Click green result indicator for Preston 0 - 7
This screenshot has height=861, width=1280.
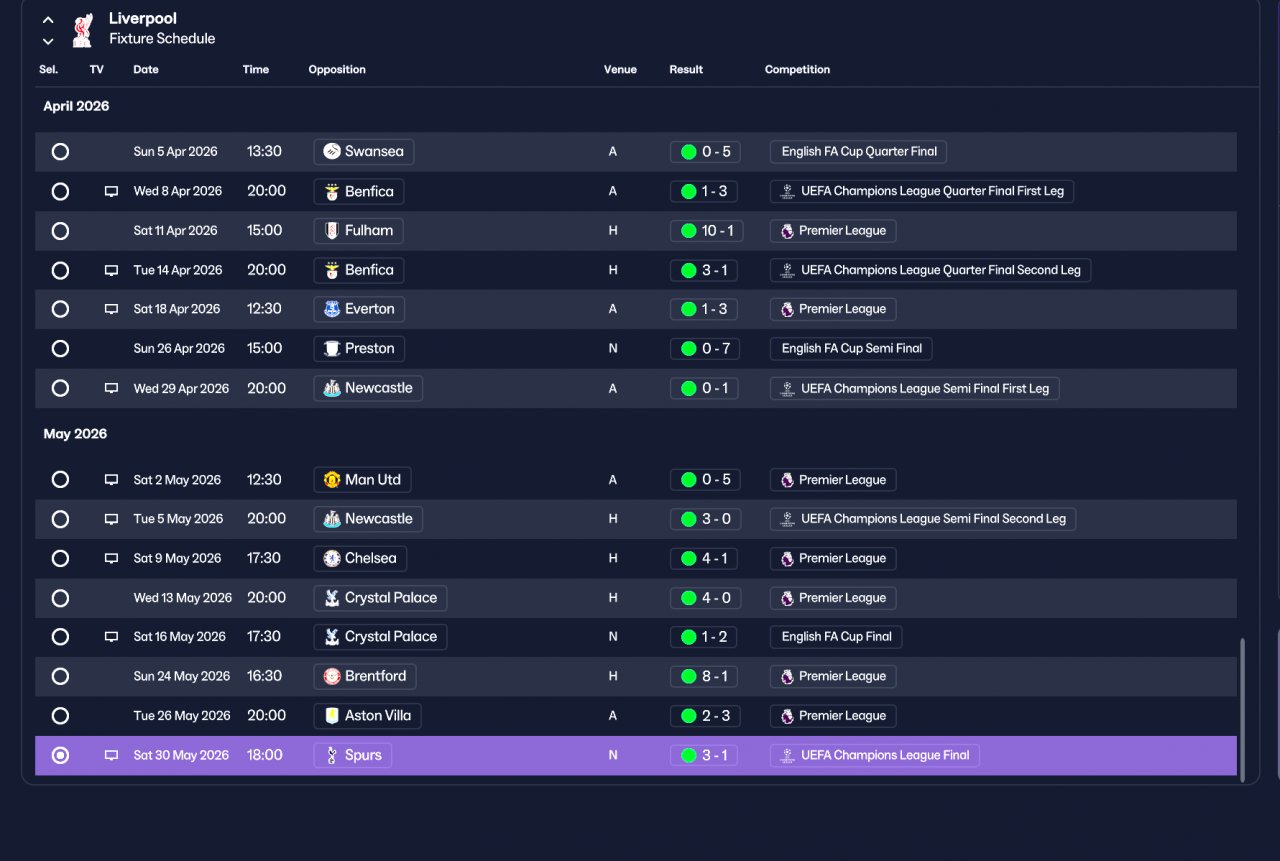coord(688,349)
